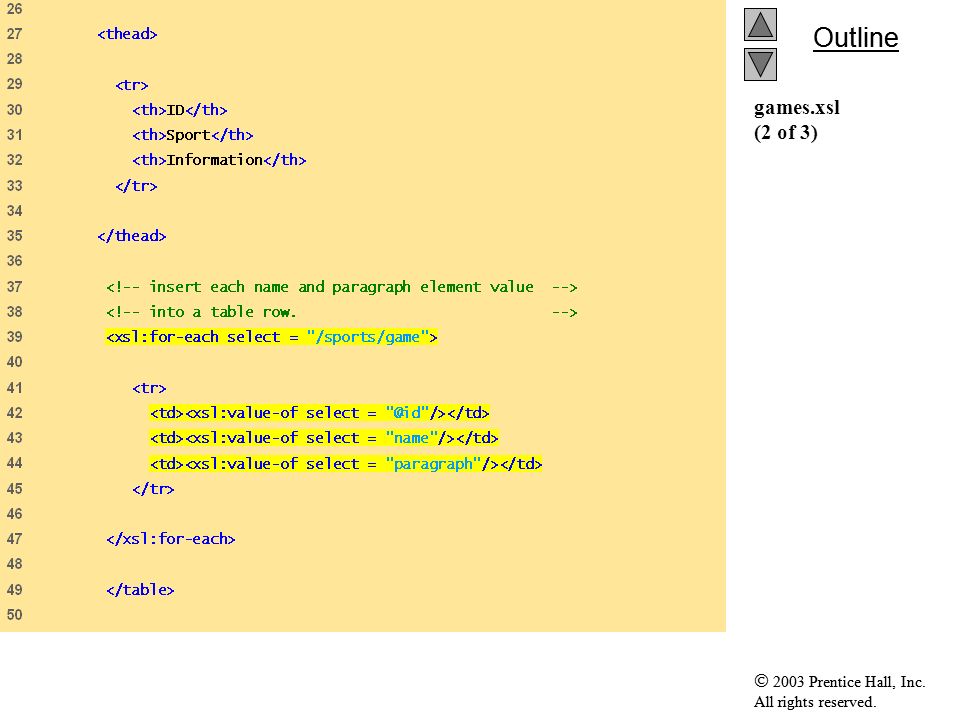Click the 'All rights reserved.' text
The image size is (960, 720).
pyautogui.click(x=814, y=702)
